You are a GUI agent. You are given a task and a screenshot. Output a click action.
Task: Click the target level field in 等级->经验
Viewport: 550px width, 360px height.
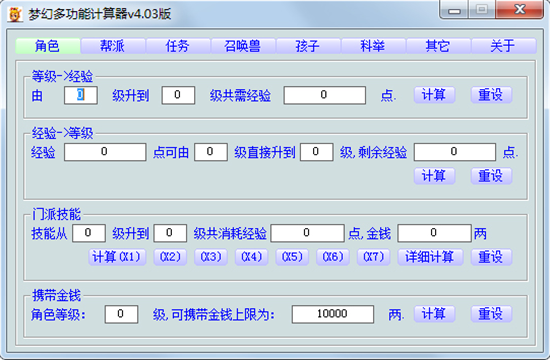coord(178,95)
